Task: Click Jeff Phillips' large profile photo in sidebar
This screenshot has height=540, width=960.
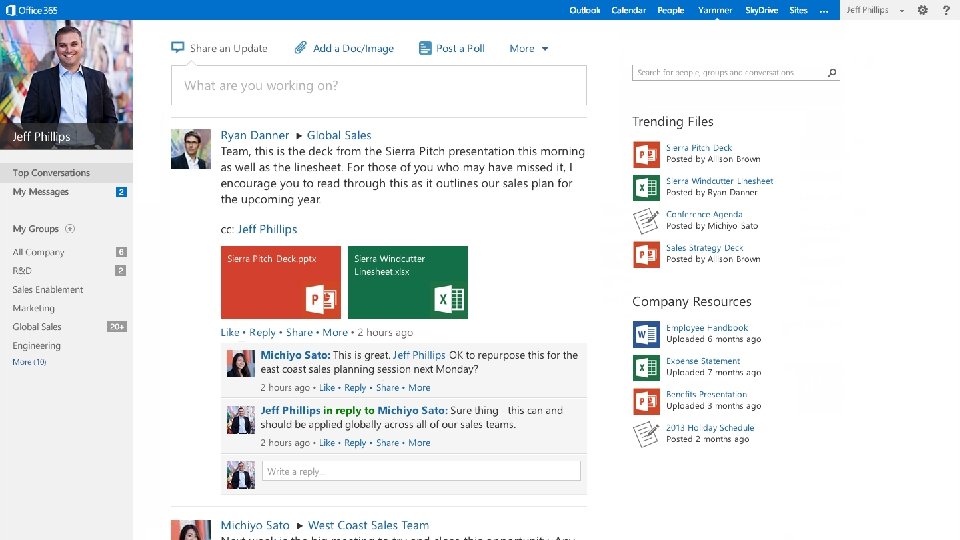Action: coord(66,84)
